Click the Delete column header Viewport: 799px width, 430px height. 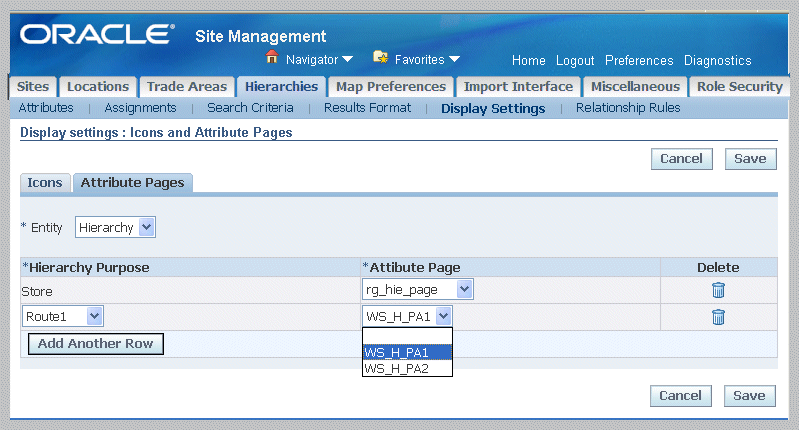coord(718,267)
